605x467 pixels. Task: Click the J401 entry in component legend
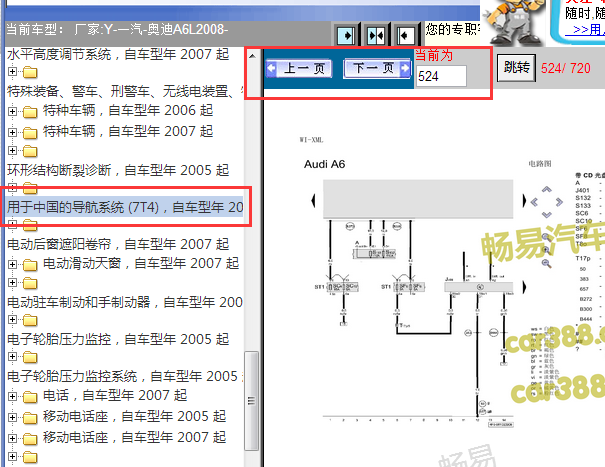click(582, 190)
